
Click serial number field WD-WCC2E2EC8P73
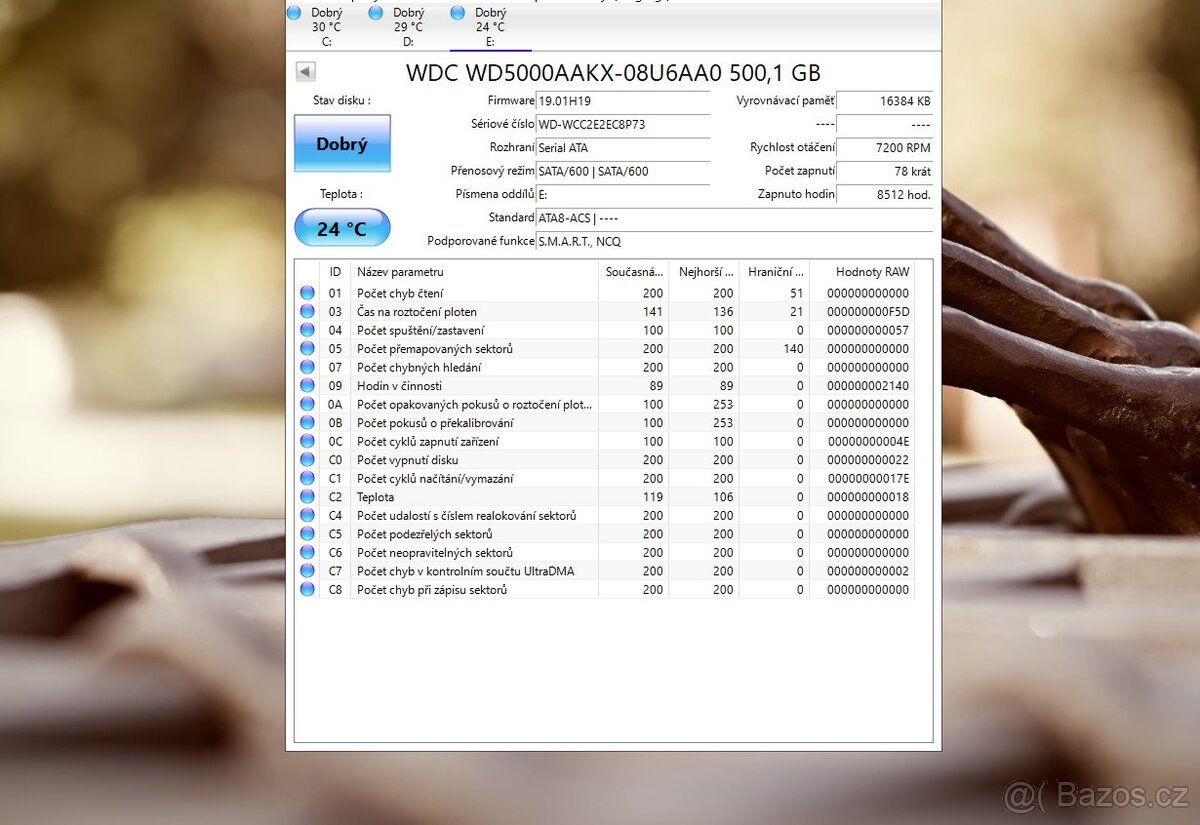point(623,125)
